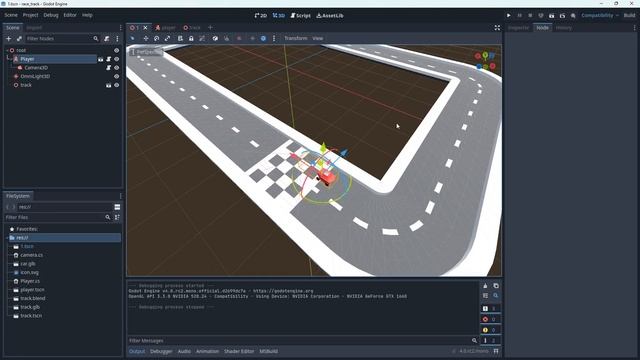
Task: Click the group selected node icon
Action: coord(202,38)
